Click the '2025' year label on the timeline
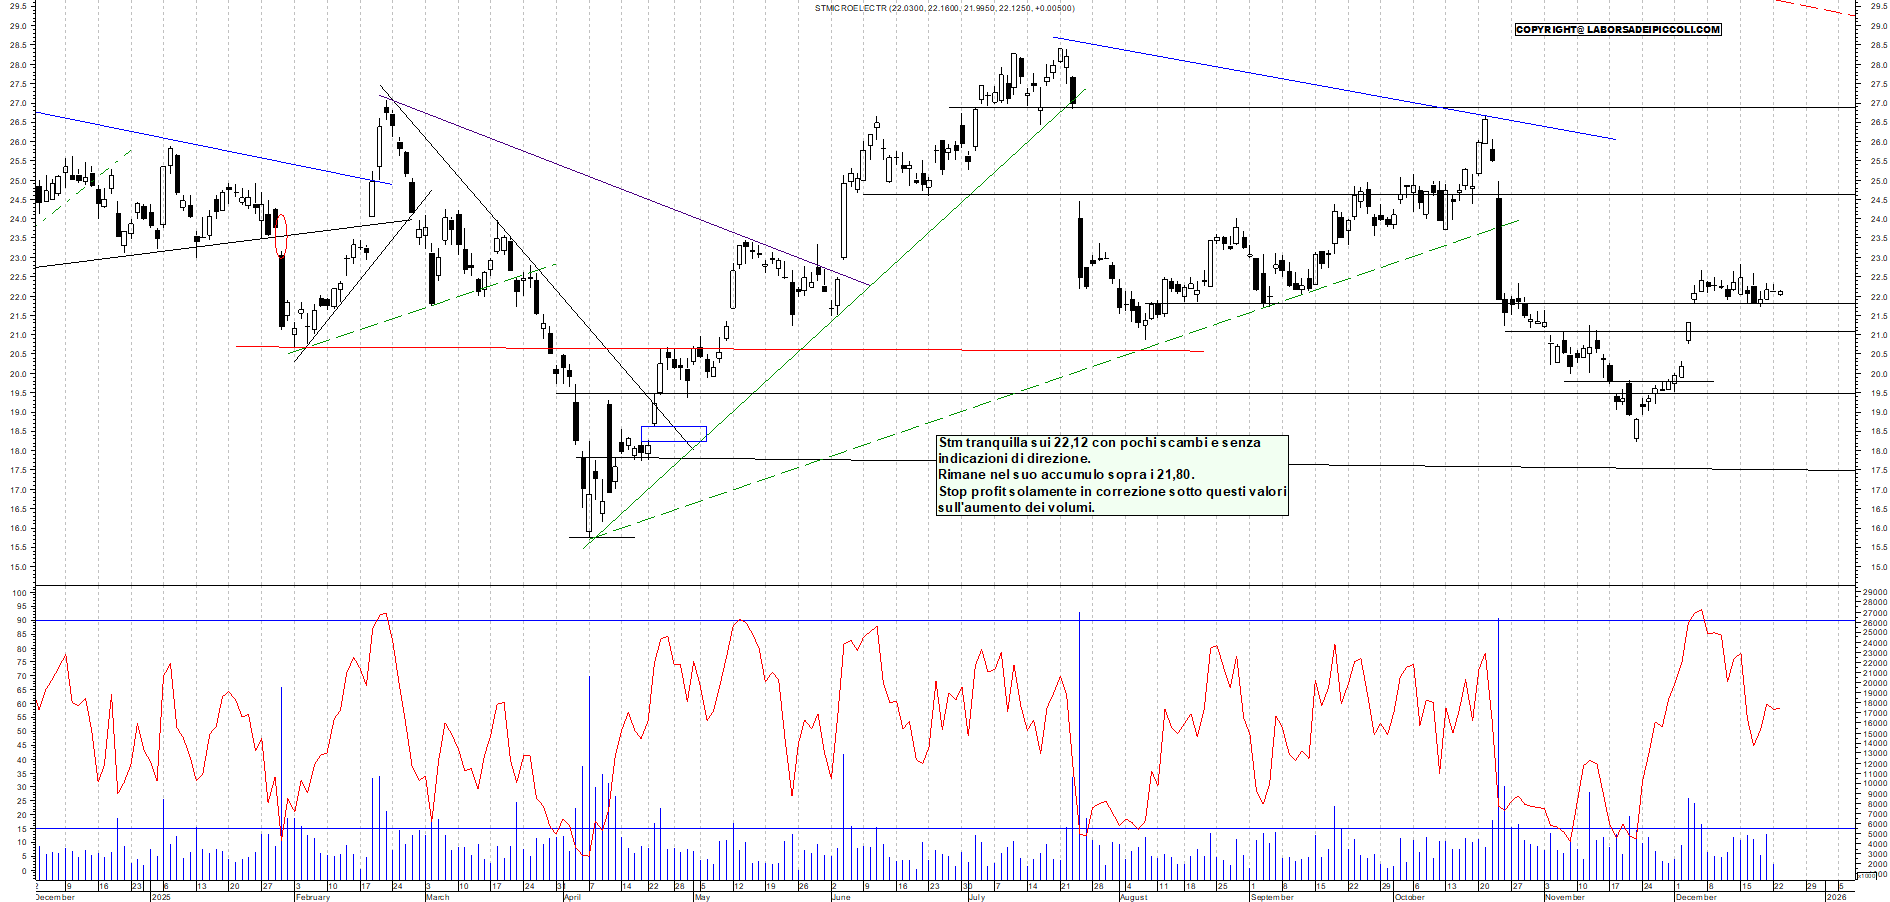 click(x=160, y=897)
